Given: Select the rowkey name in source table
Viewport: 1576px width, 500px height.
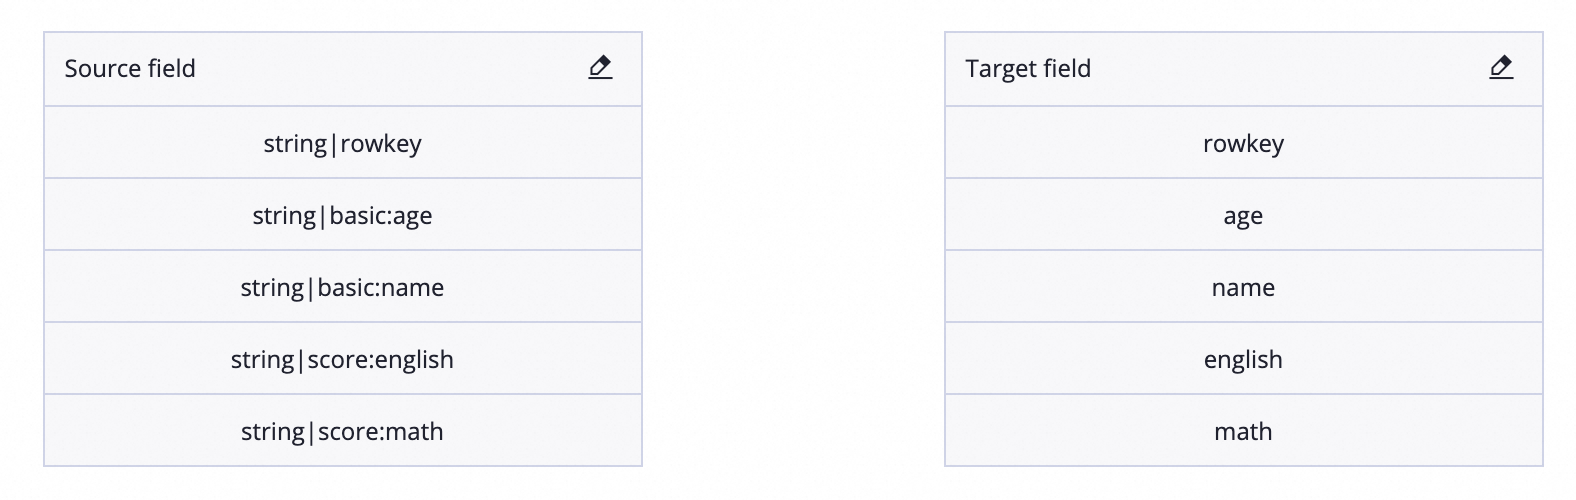Looking at the screenshot, I should (x=381, y=144).
